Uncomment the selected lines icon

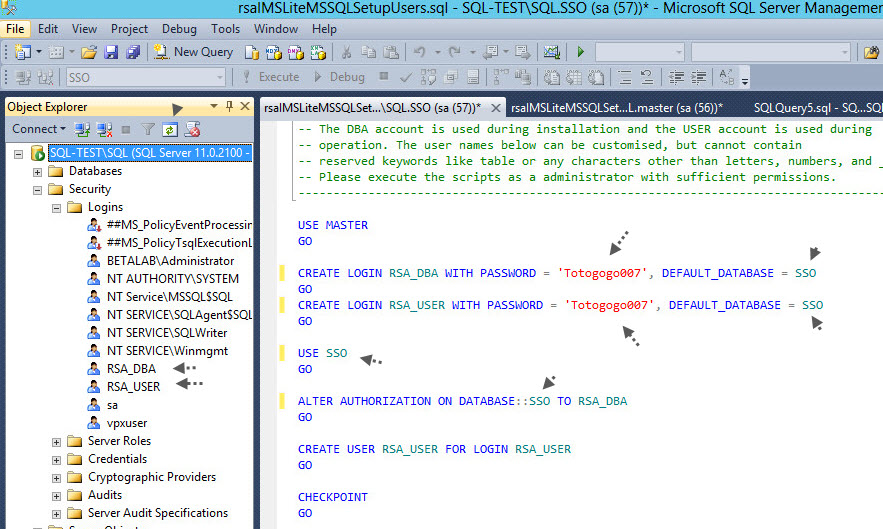646,77
